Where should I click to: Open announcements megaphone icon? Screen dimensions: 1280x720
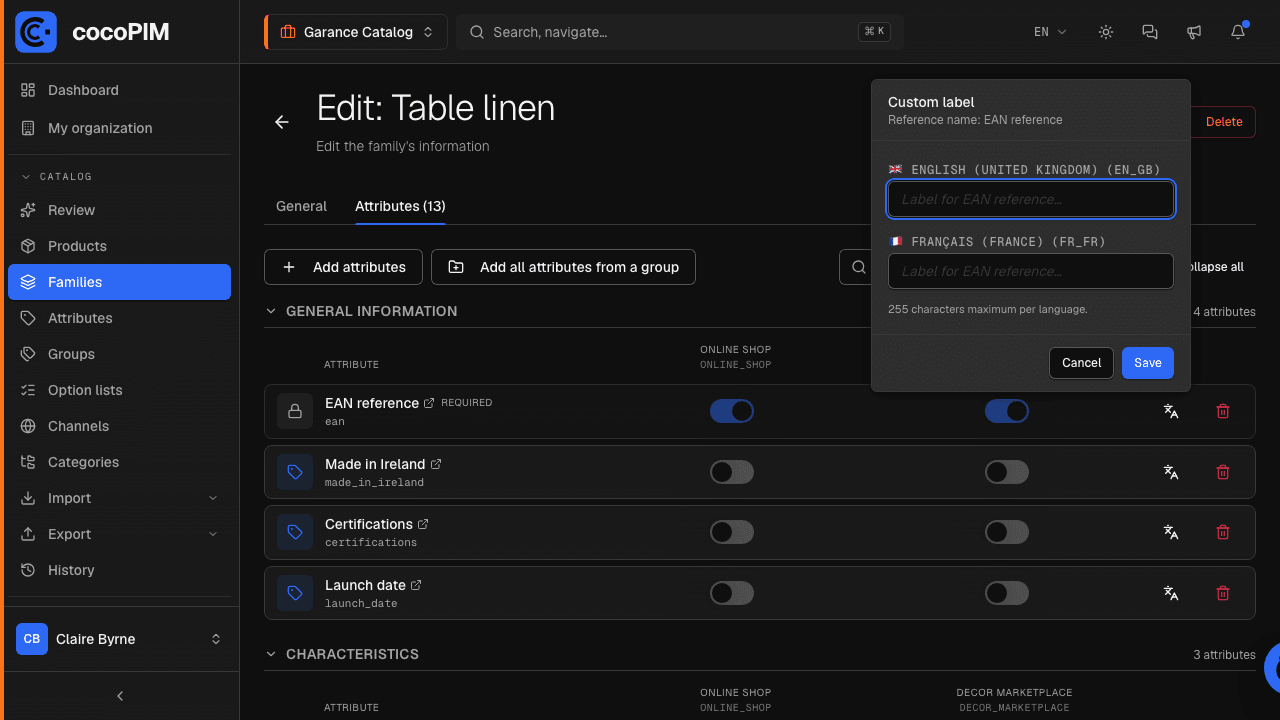point(1194,32)
